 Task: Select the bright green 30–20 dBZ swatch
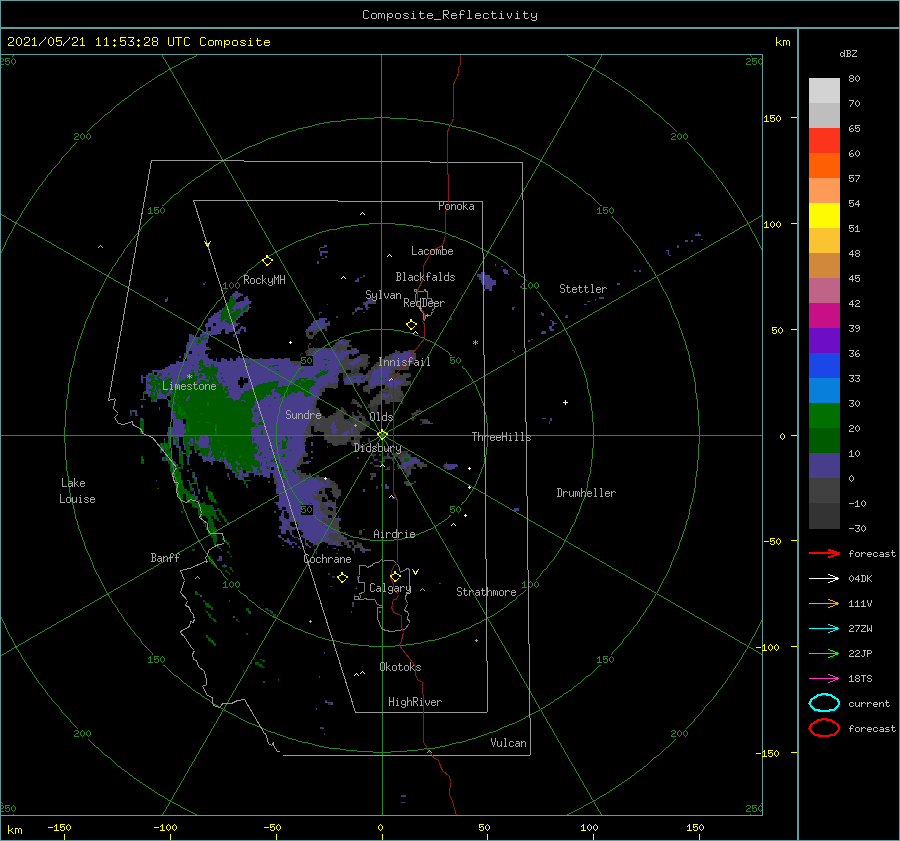pos(824,416)
